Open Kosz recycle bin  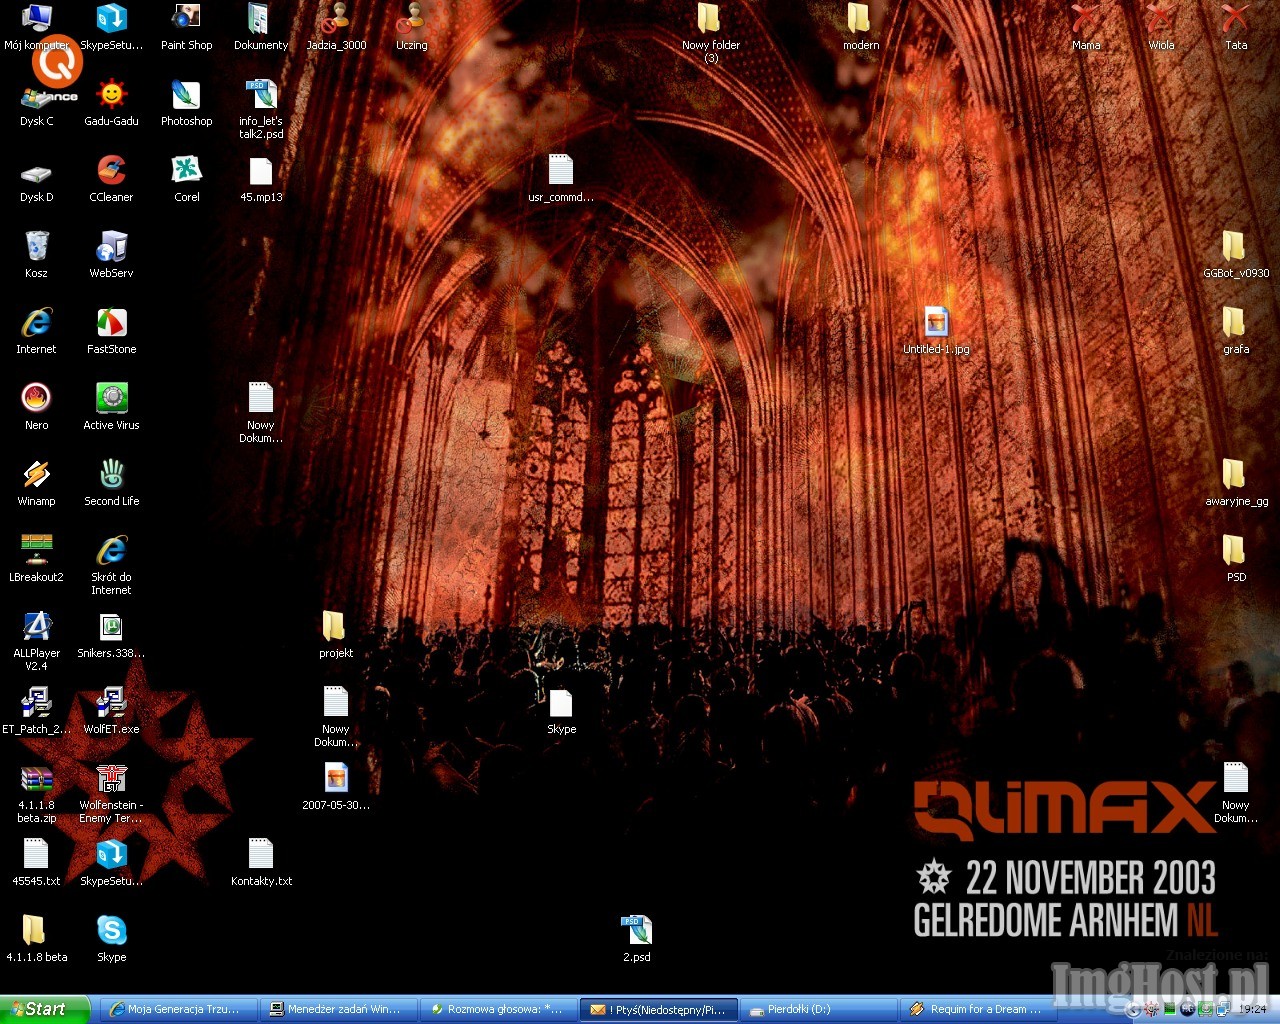point(36,255)
